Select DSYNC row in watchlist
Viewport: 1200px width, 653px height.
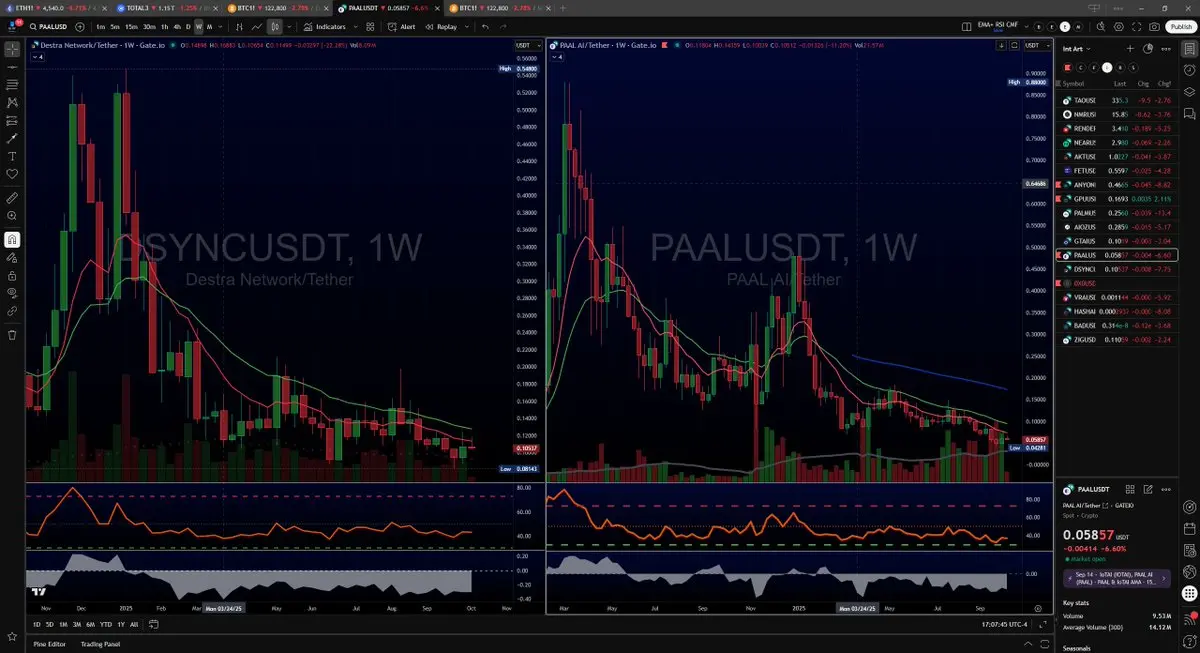[x=1116, y=270]
